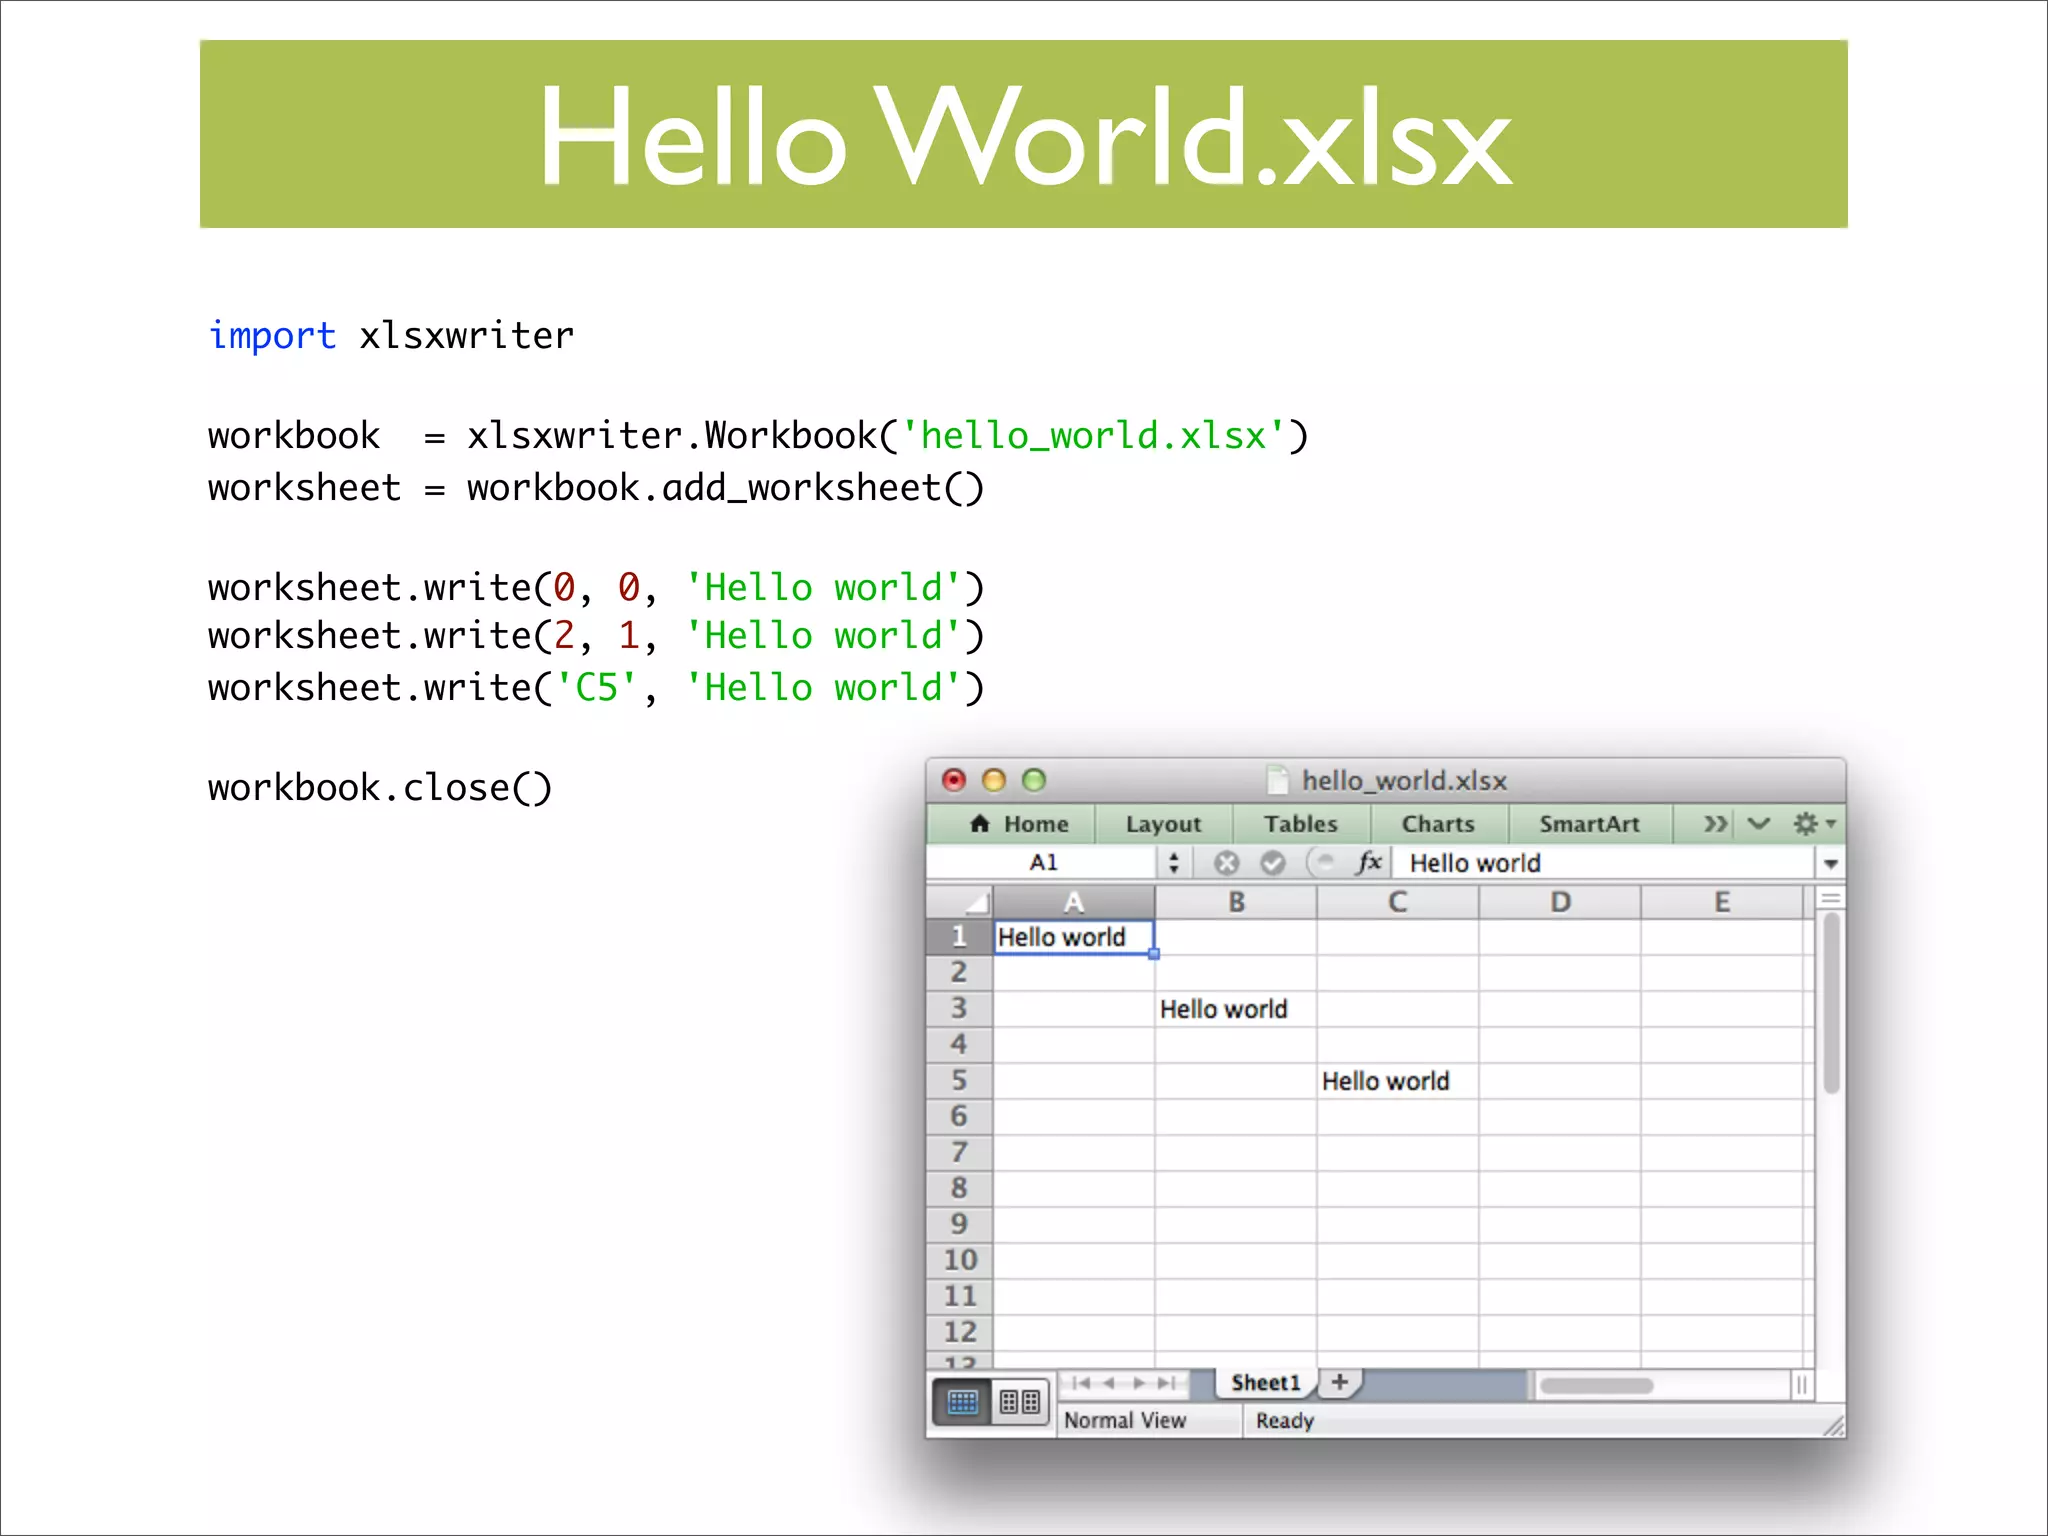Click cell B3 with Hello world
Viewport: 2048px width, 1536px height.
[1236, 1009]
